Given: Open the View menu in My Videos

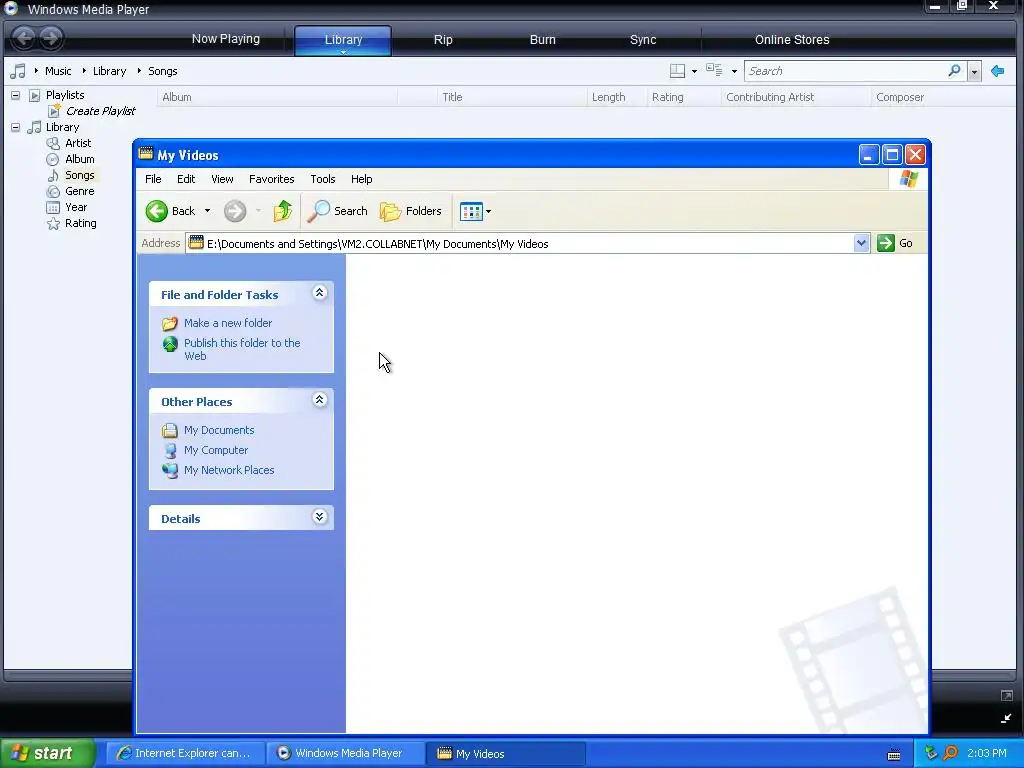Looking at the screenshot, I should click(222, 179).
